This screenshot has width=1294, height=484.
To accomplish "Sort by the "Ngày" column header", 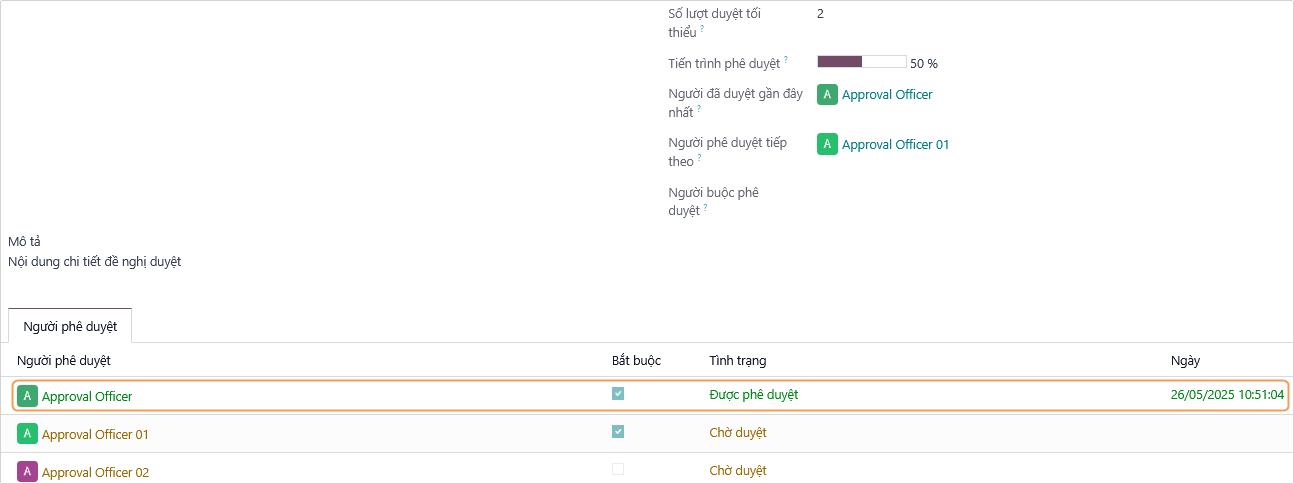I will tap(1185, 360).
